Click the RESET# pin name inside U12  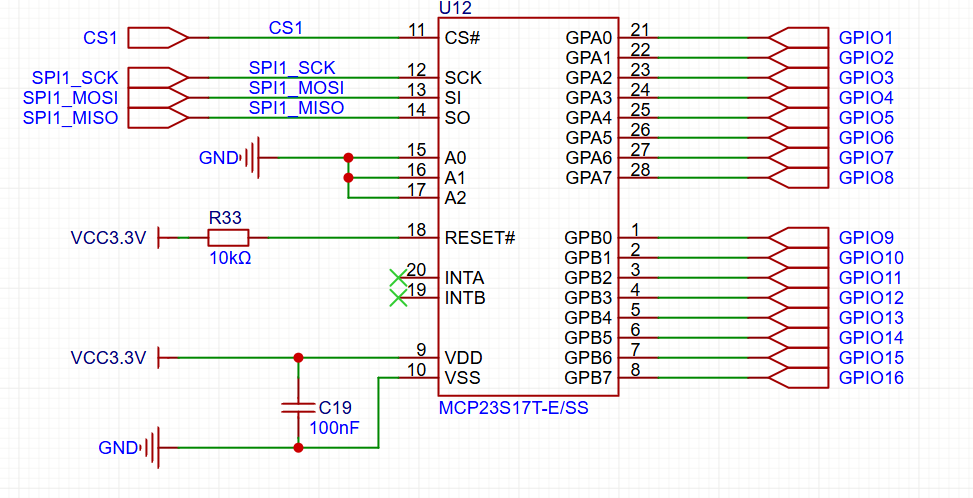480,238
